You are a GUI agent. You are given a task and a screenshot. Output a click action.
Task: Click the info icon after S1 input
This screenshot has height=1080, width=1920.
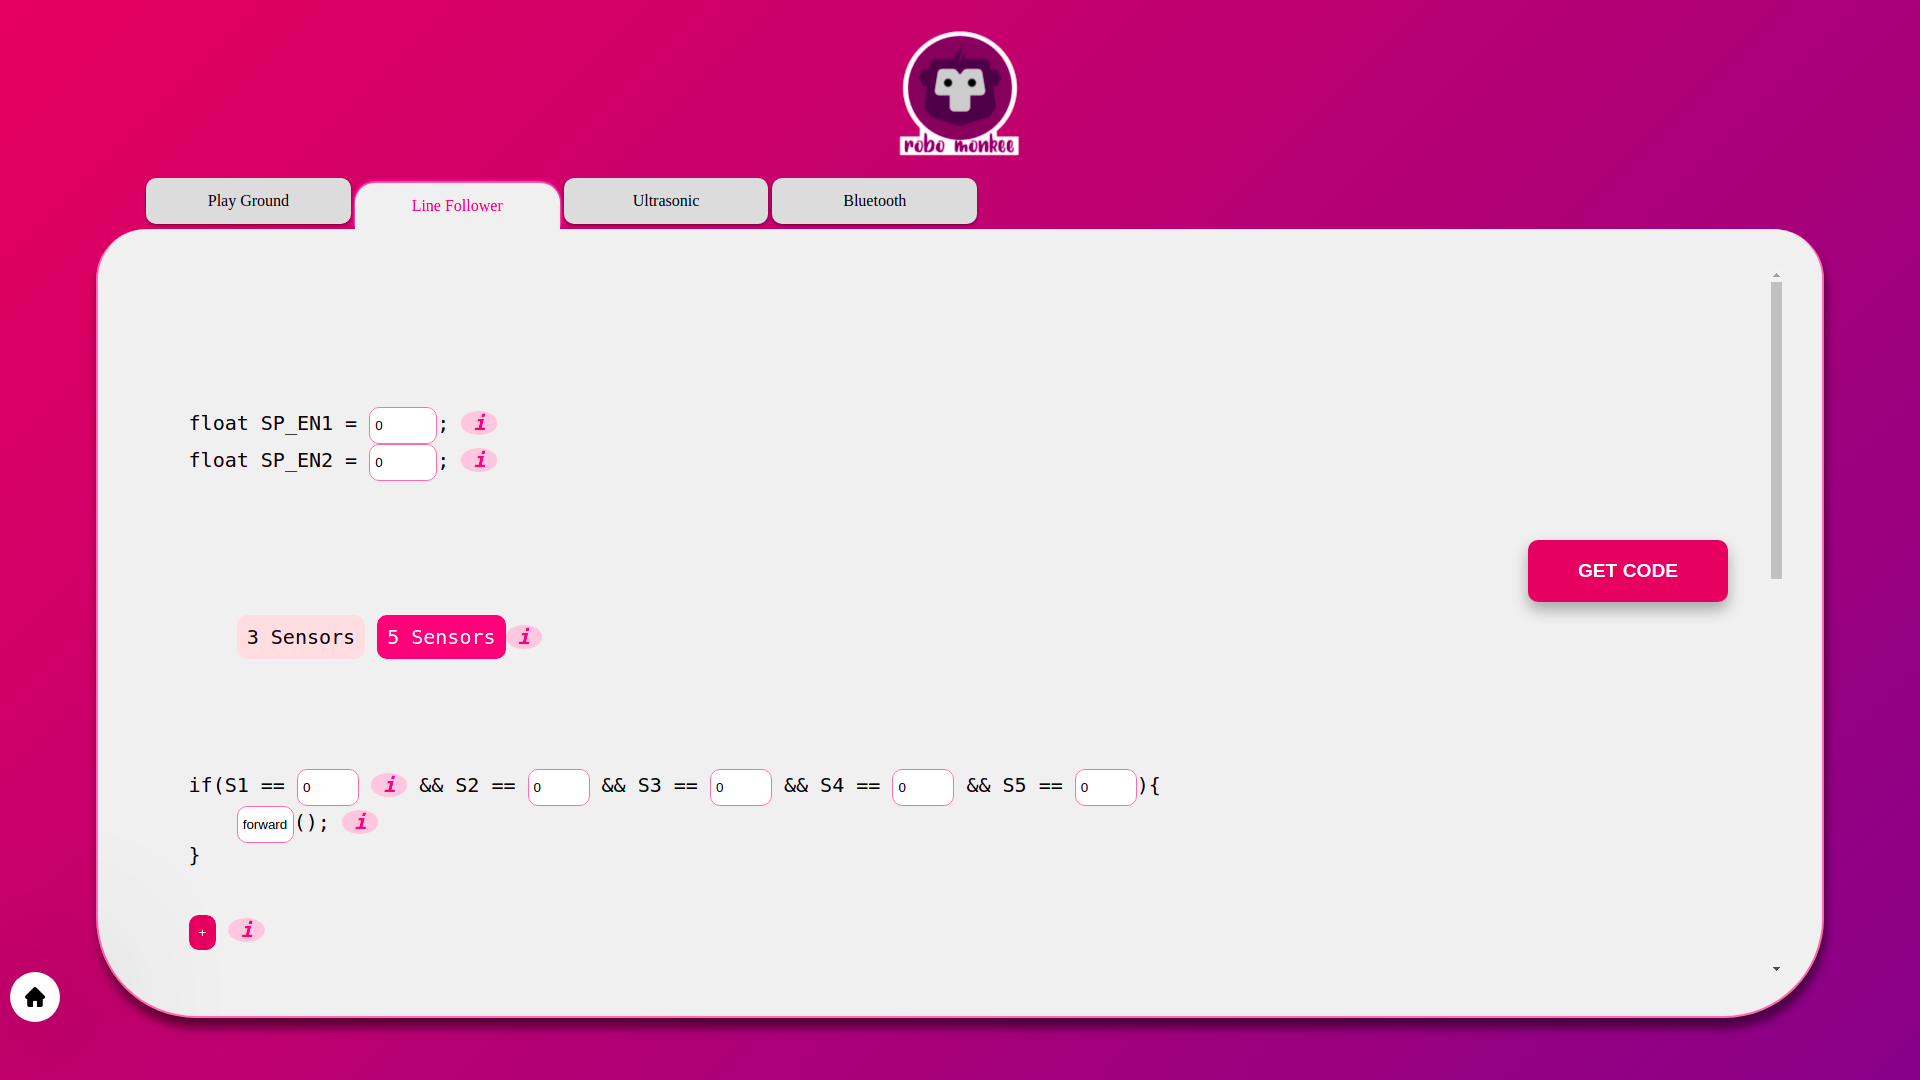389,785
